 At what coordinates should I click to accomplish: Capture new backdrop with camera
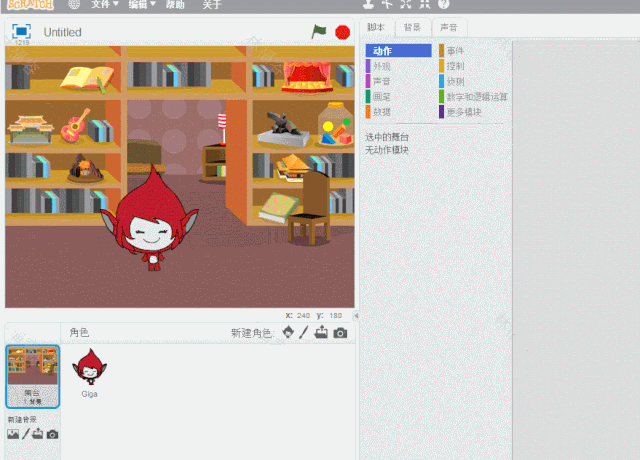pos(52,434)
